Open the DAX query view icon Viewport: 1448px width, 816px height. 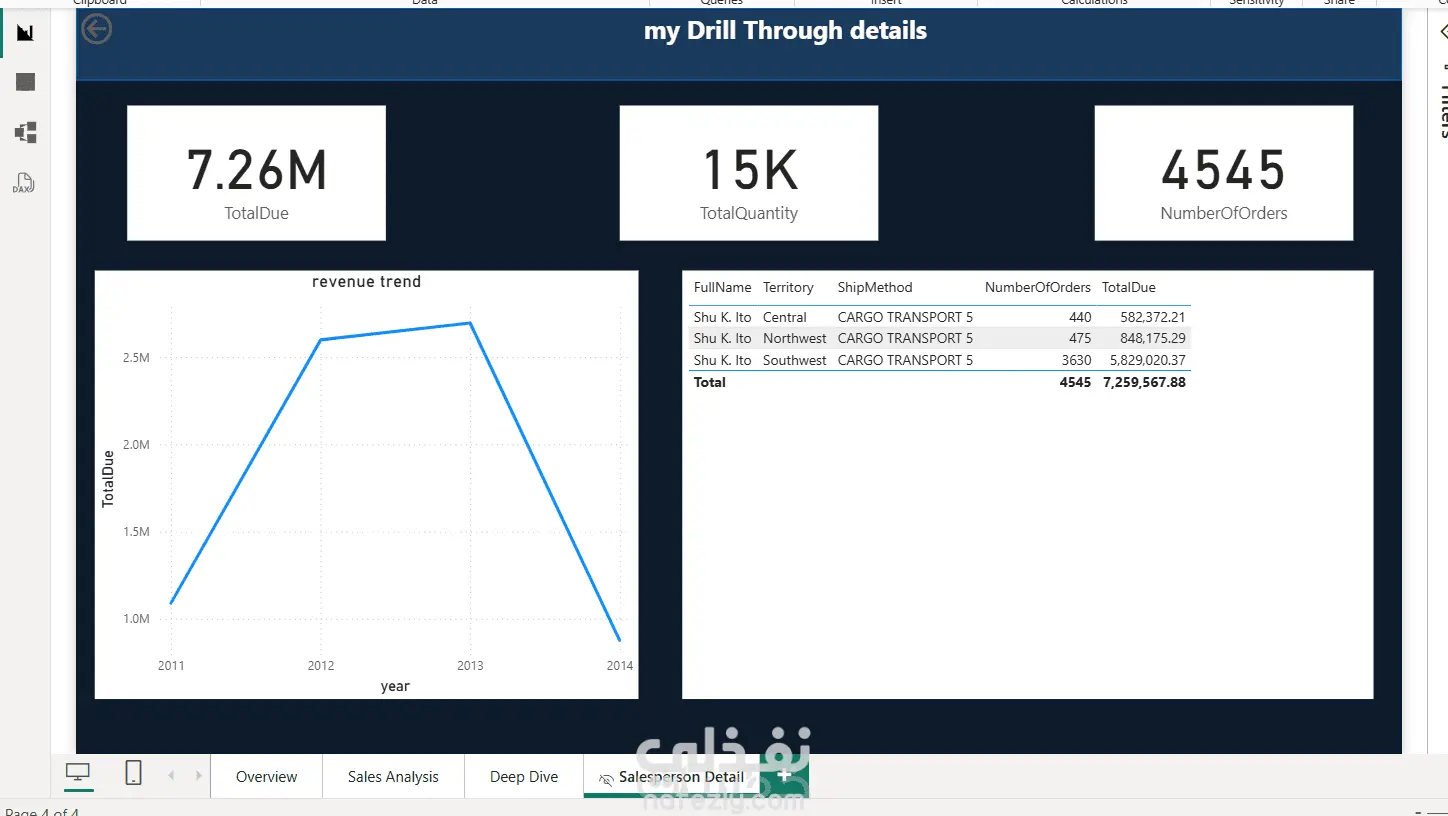23,183
